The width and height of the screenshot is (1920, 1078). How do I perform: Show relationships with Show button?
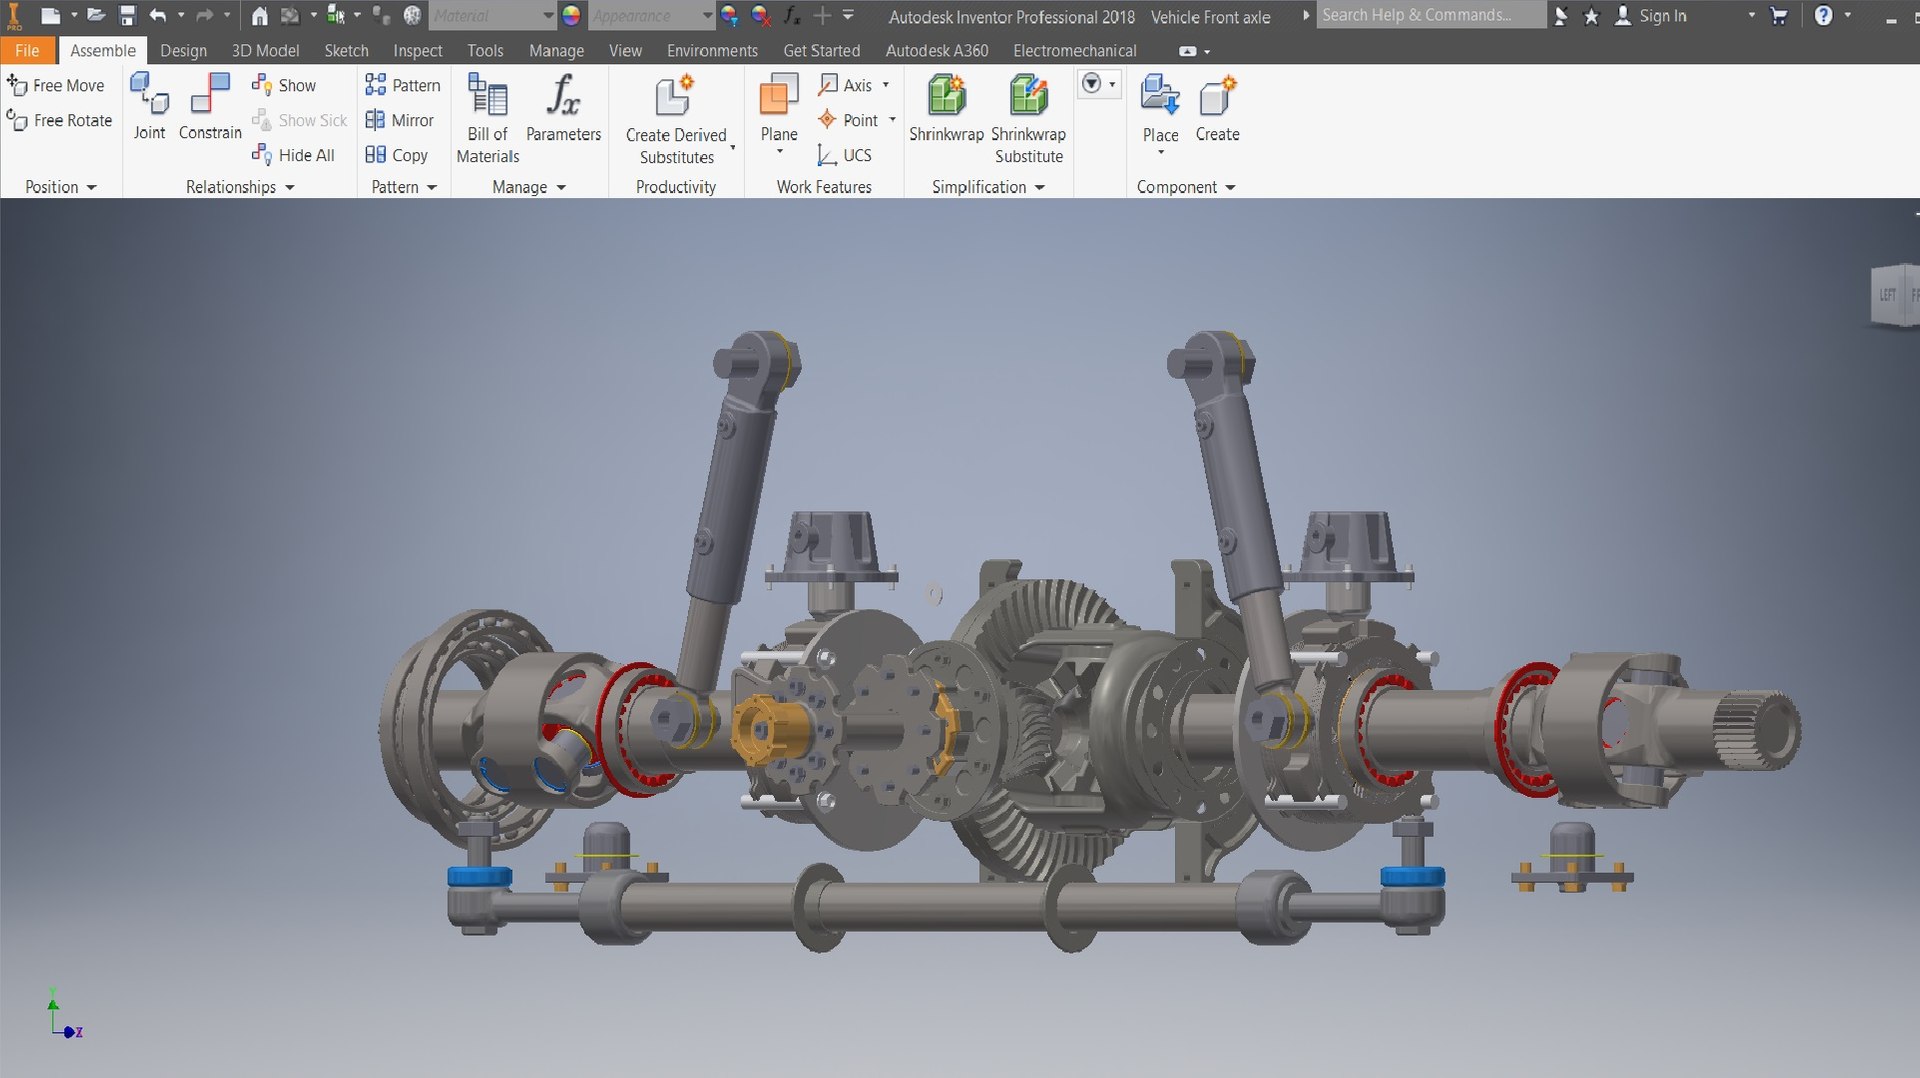[x=284, y=86]
